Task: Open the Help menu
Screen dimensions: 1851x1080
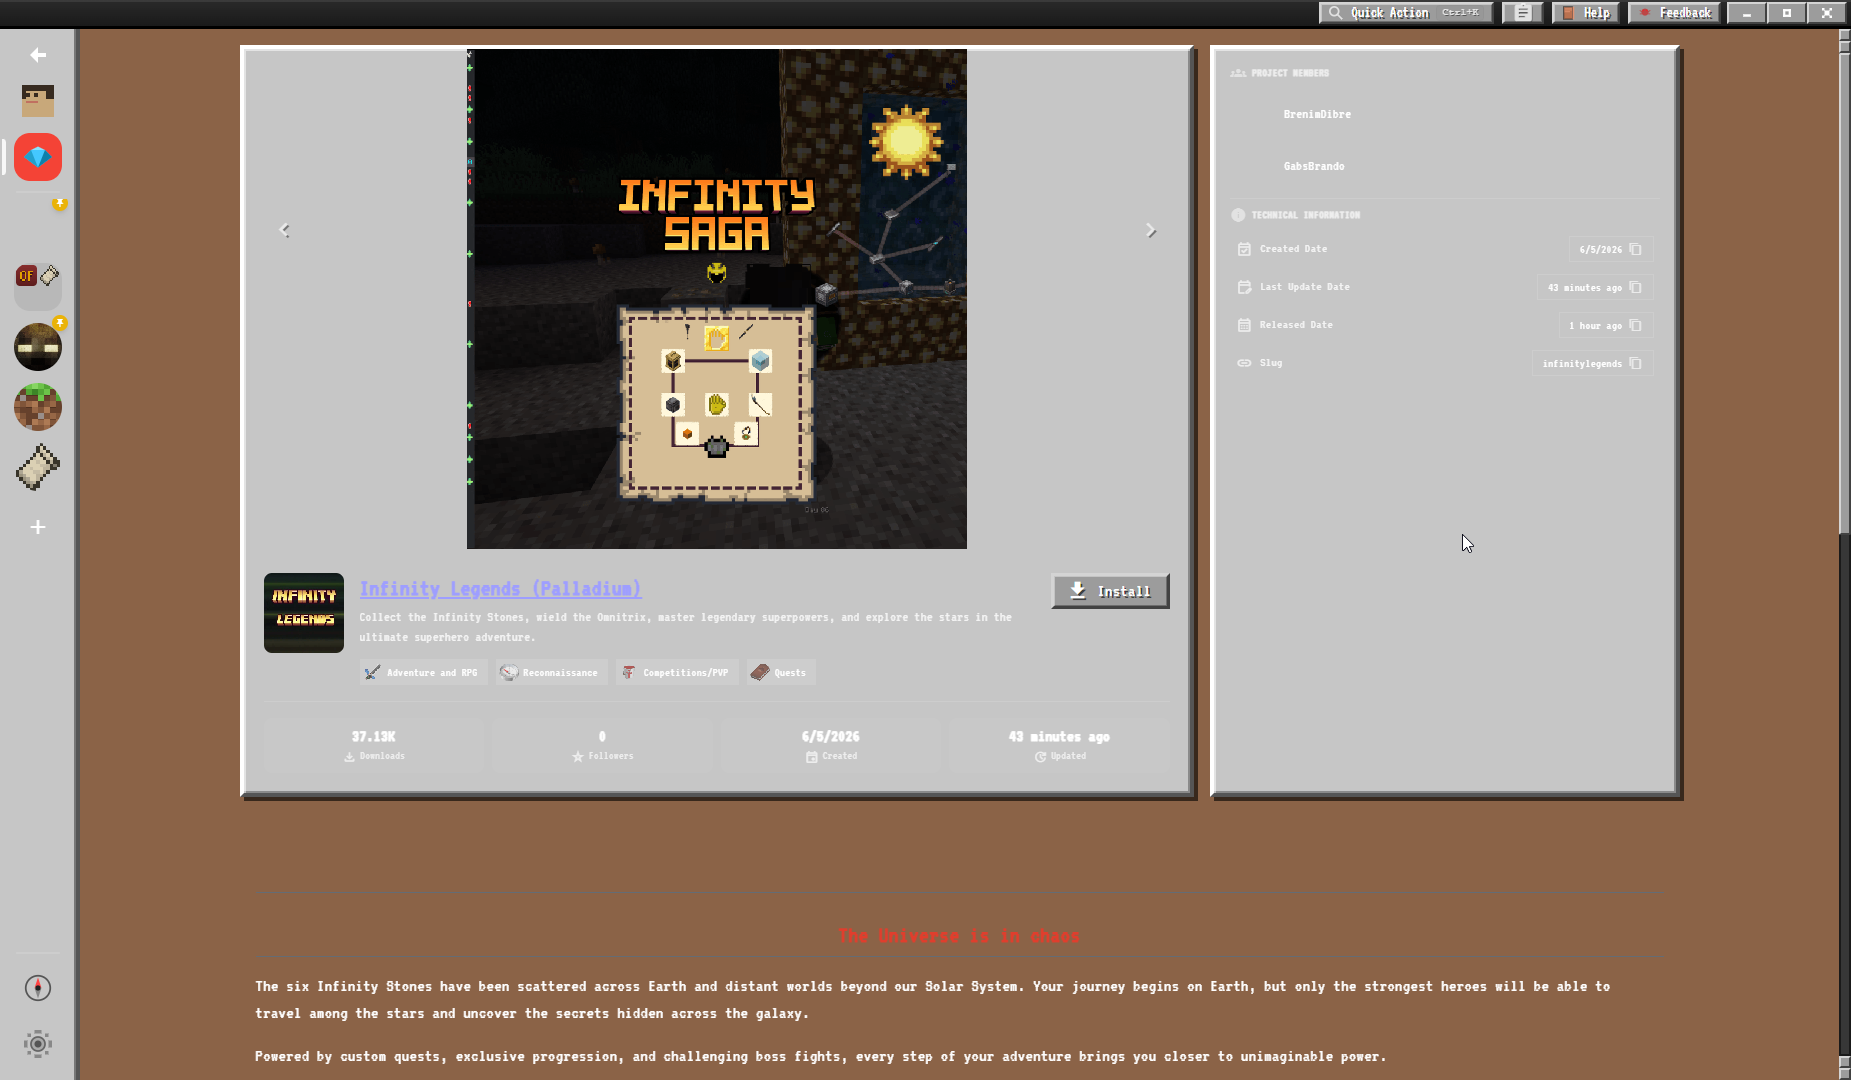Action: [x=1586, y=13]
